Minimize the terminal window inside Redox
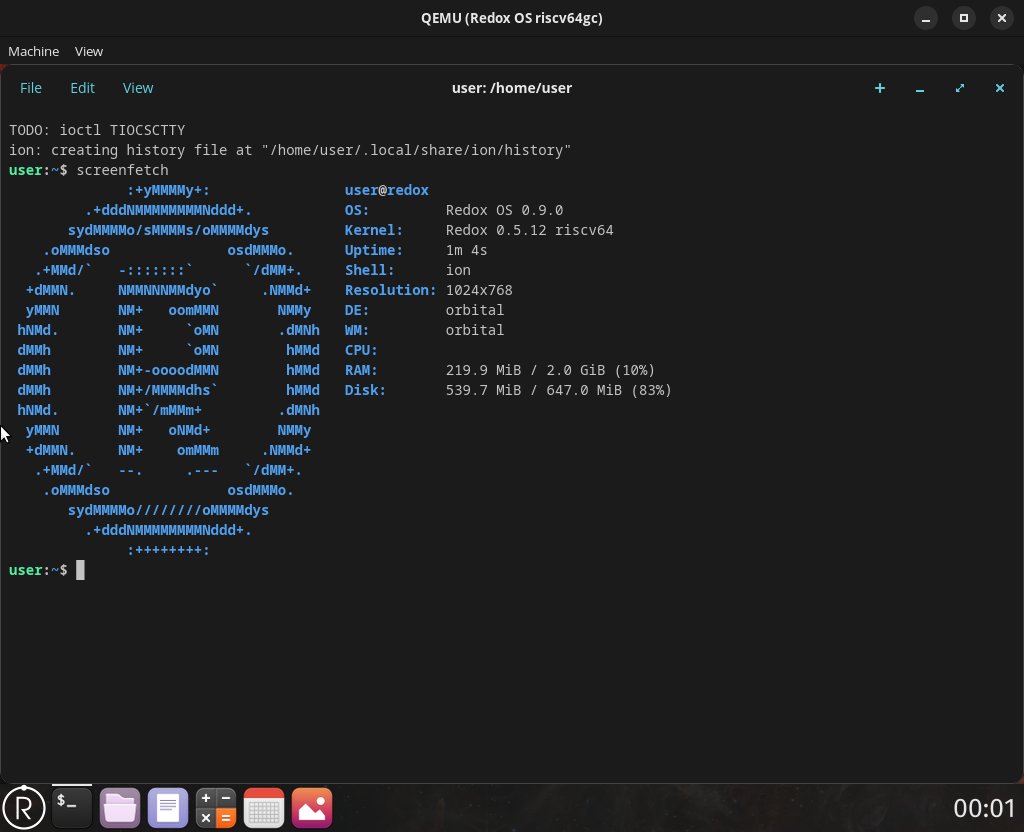This screenshot has width=1024, height=832. (x=920, y=88)
